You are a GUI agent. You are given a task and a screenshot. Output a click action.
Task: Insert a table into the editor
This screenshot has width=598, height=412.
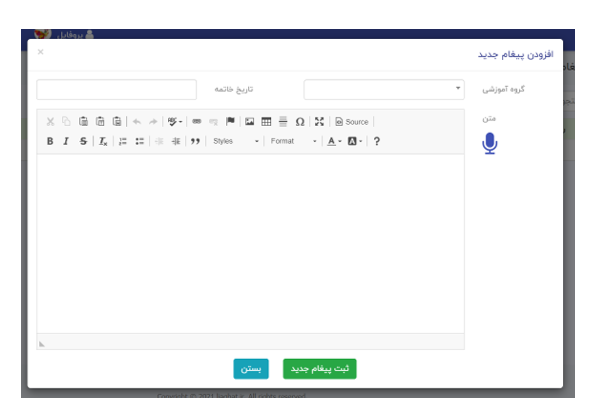click(x=266, y=122)
